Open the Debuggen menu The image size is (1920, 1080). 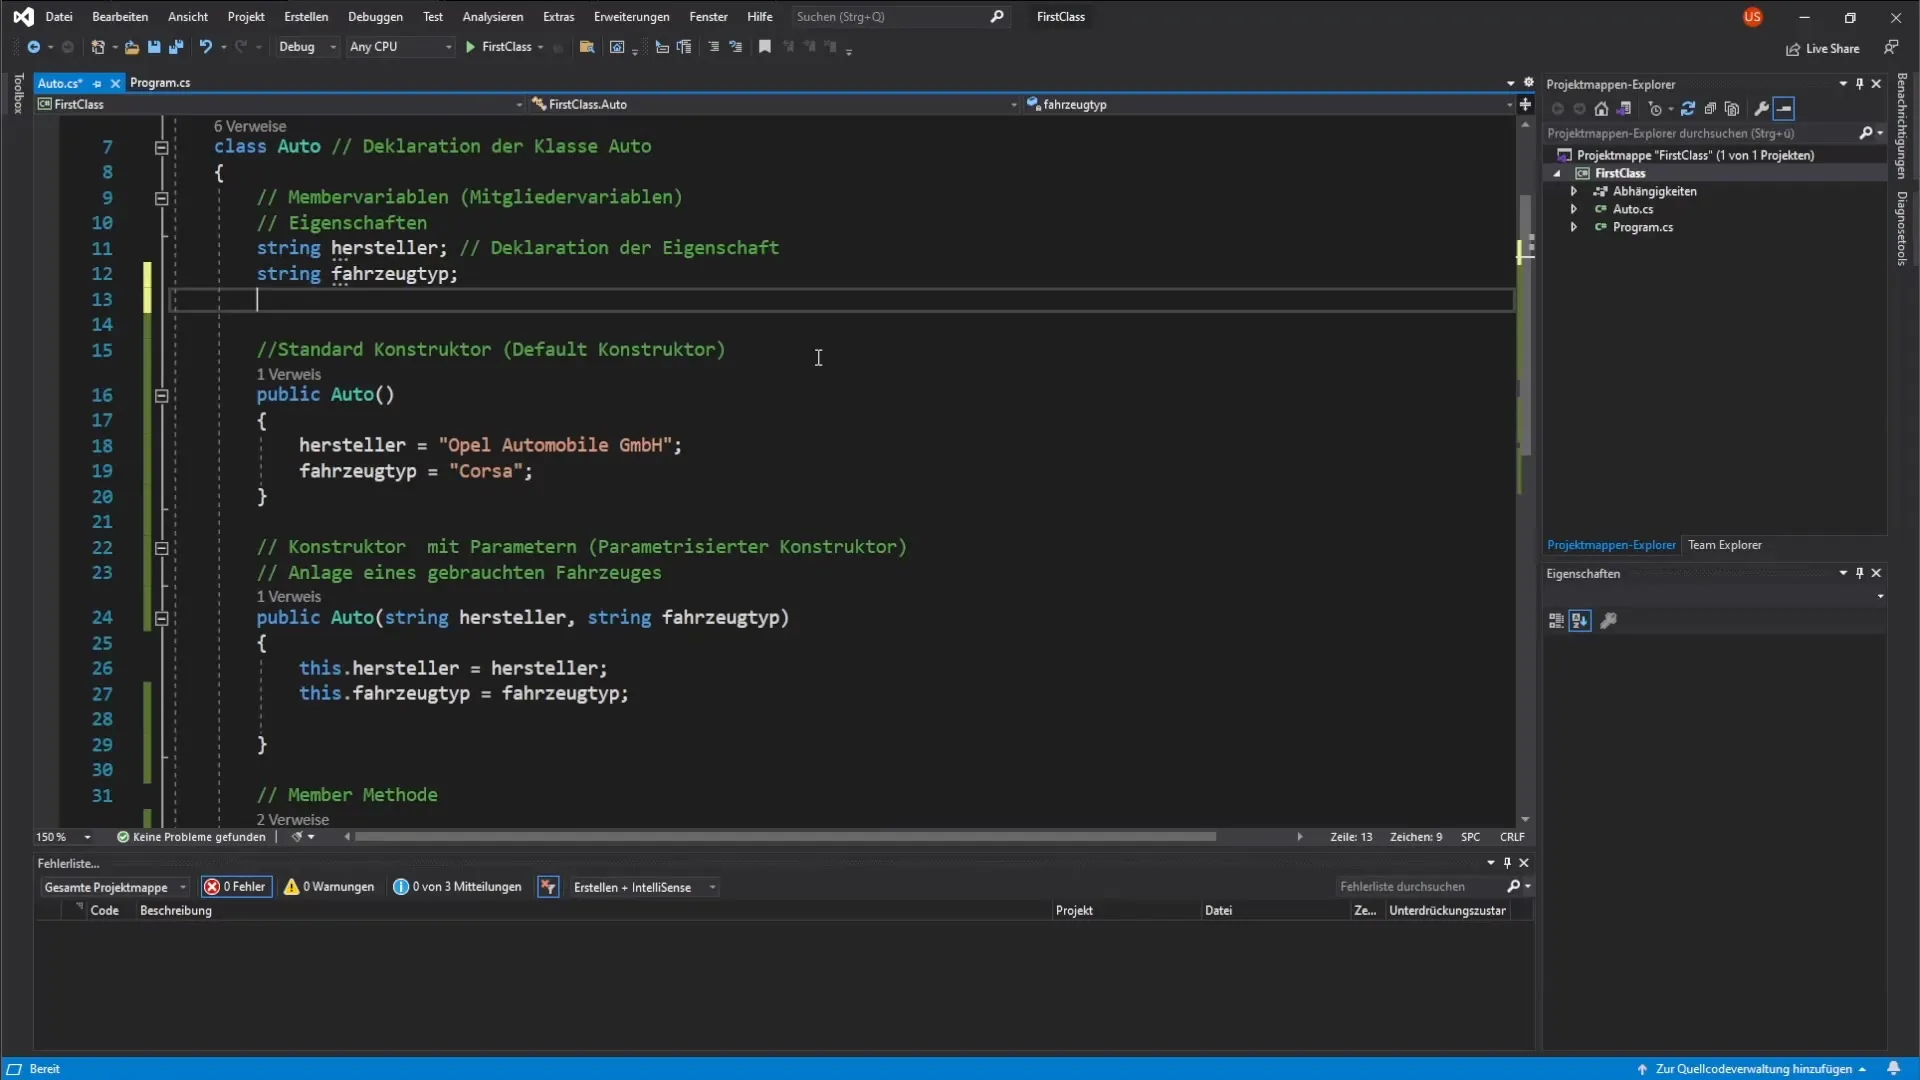tap(375, 17)
